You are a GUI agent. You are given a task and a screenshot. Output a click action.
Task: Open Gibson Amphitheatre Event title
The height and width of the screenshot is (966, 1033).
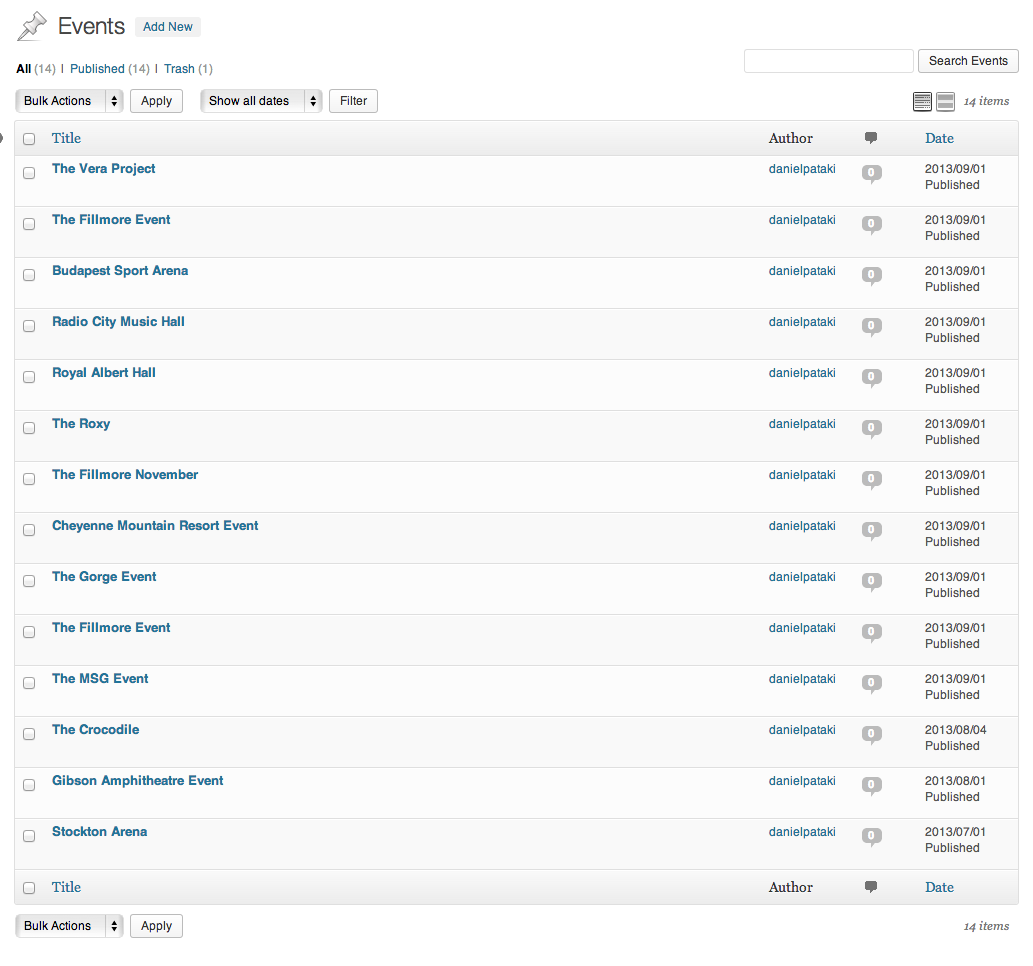[x=138, y=781]
